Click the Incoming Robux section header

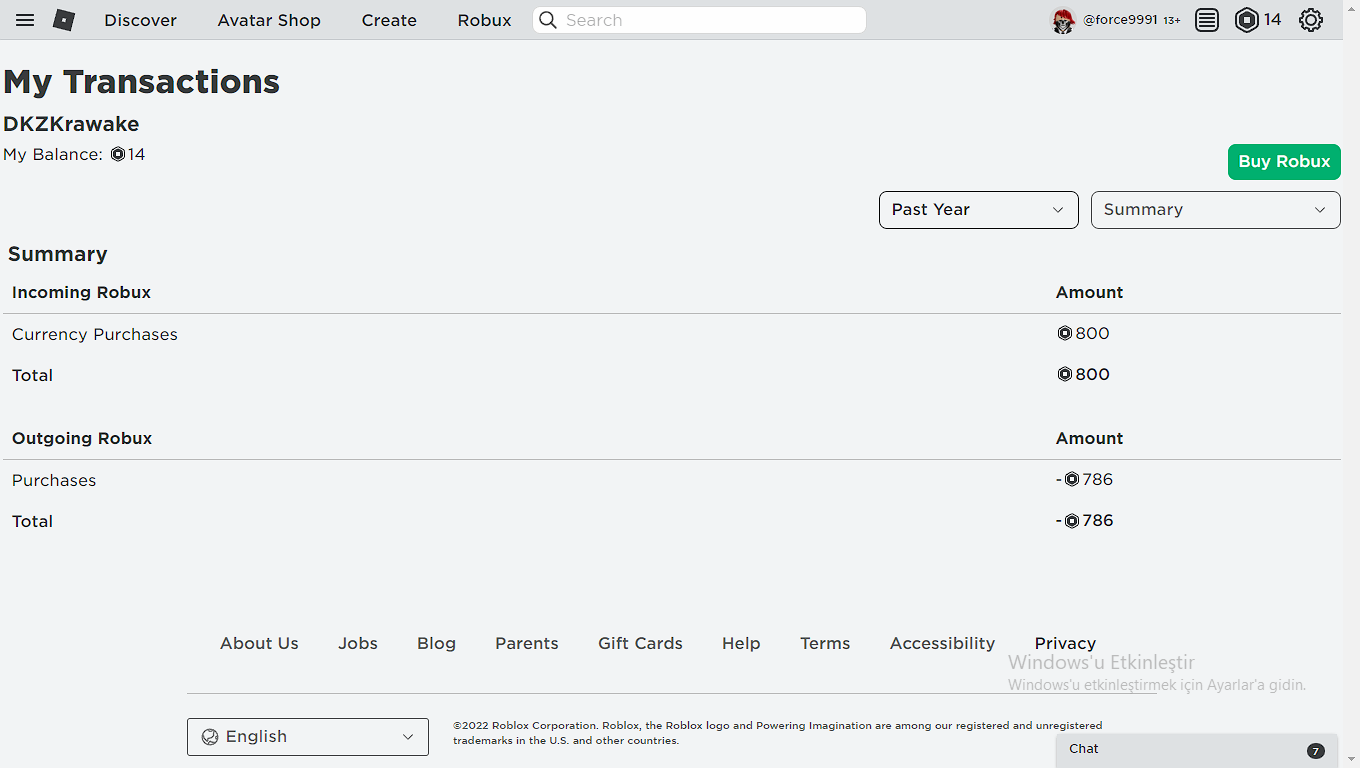coord(81,292)
